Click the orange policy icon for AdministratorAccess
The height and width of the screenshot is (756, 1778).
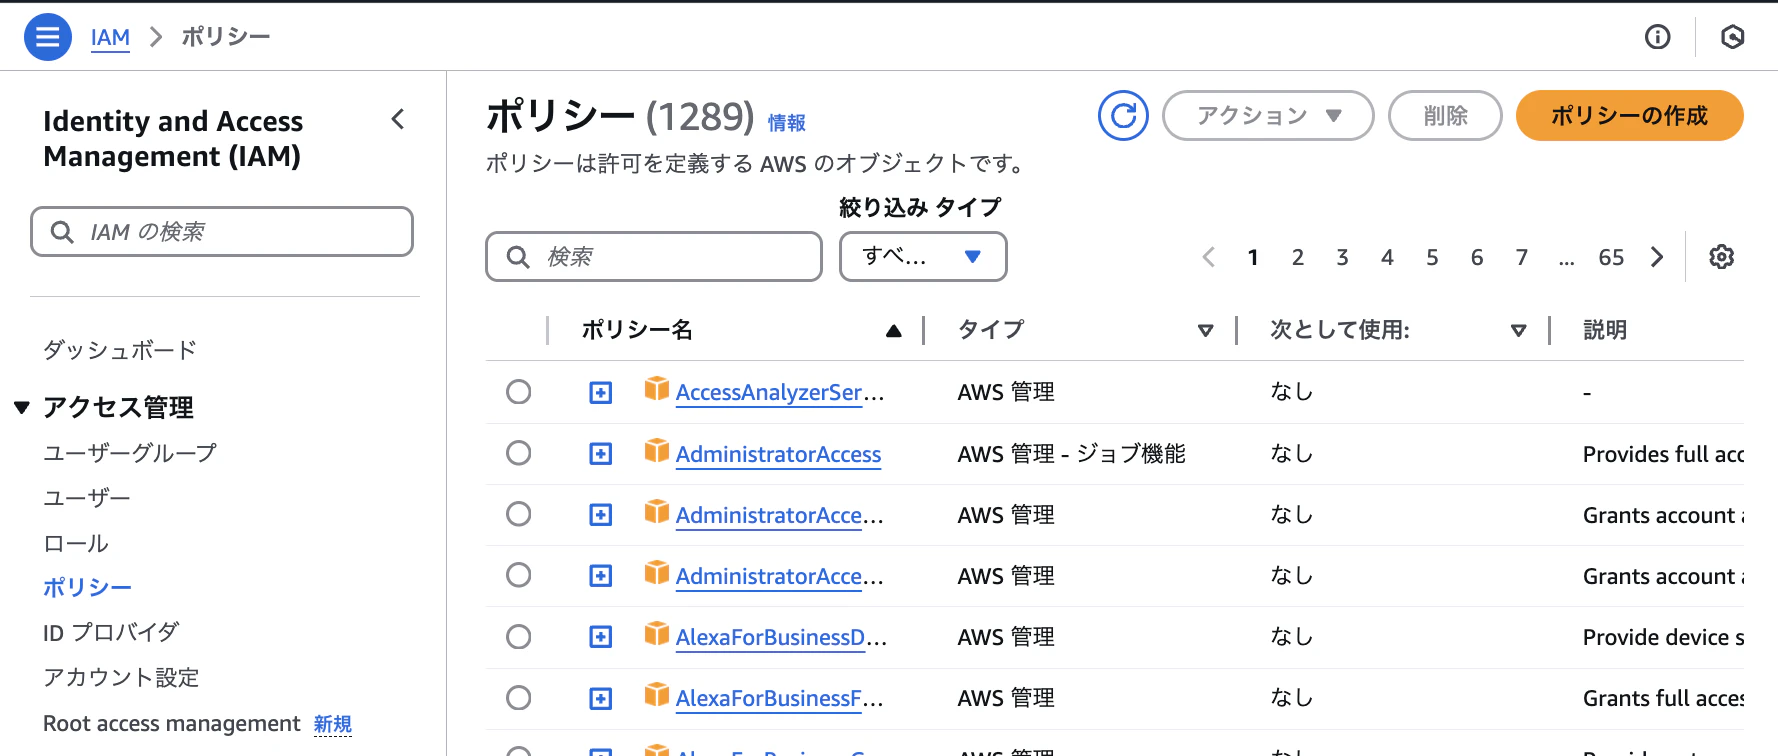(656, 451)
